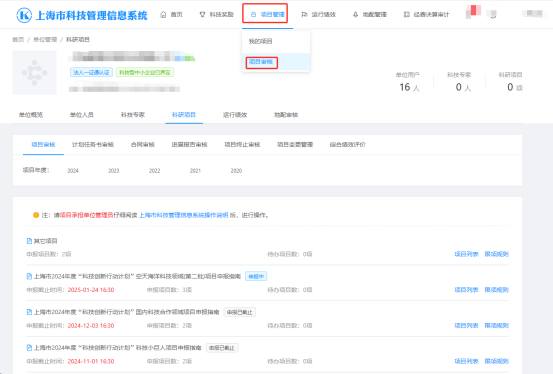Filter by project year 2020
Screen dimensions: 553x374
(x=236, y=171)
